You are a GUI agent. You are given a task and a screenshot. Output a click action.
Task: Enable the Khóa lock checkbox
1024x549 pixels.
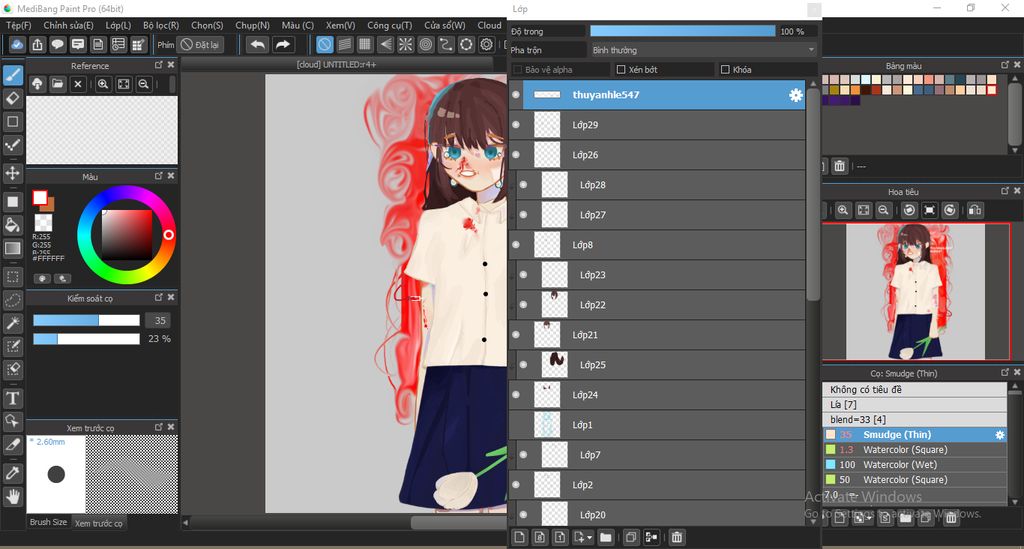pos(725,70)
